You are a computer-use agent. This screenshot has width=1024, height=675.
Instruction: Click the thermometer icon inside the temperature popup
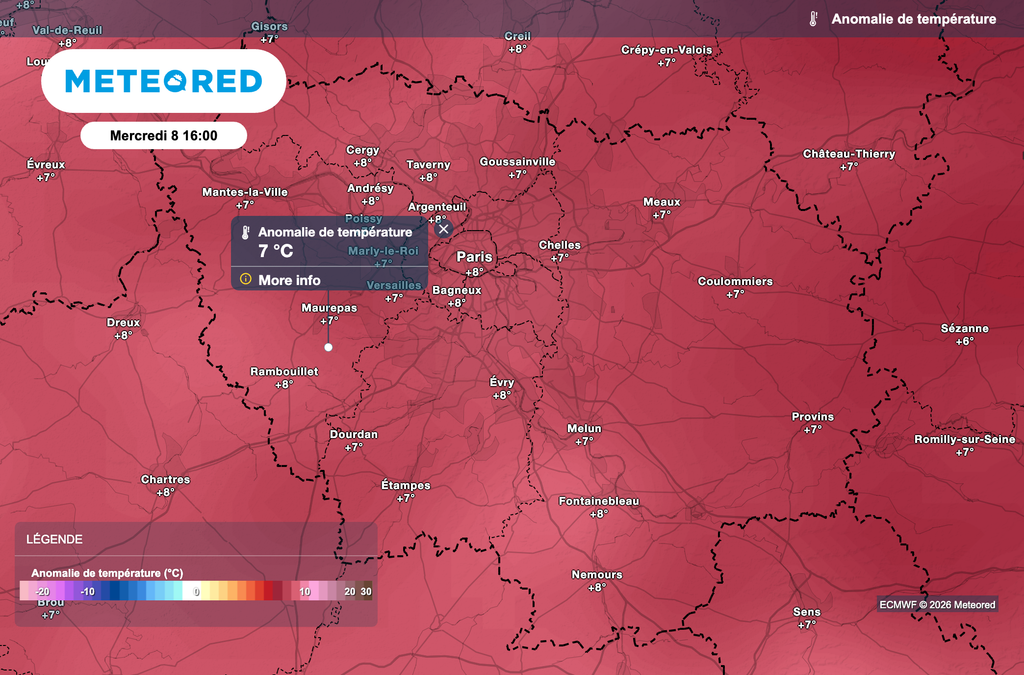[243, 232]
